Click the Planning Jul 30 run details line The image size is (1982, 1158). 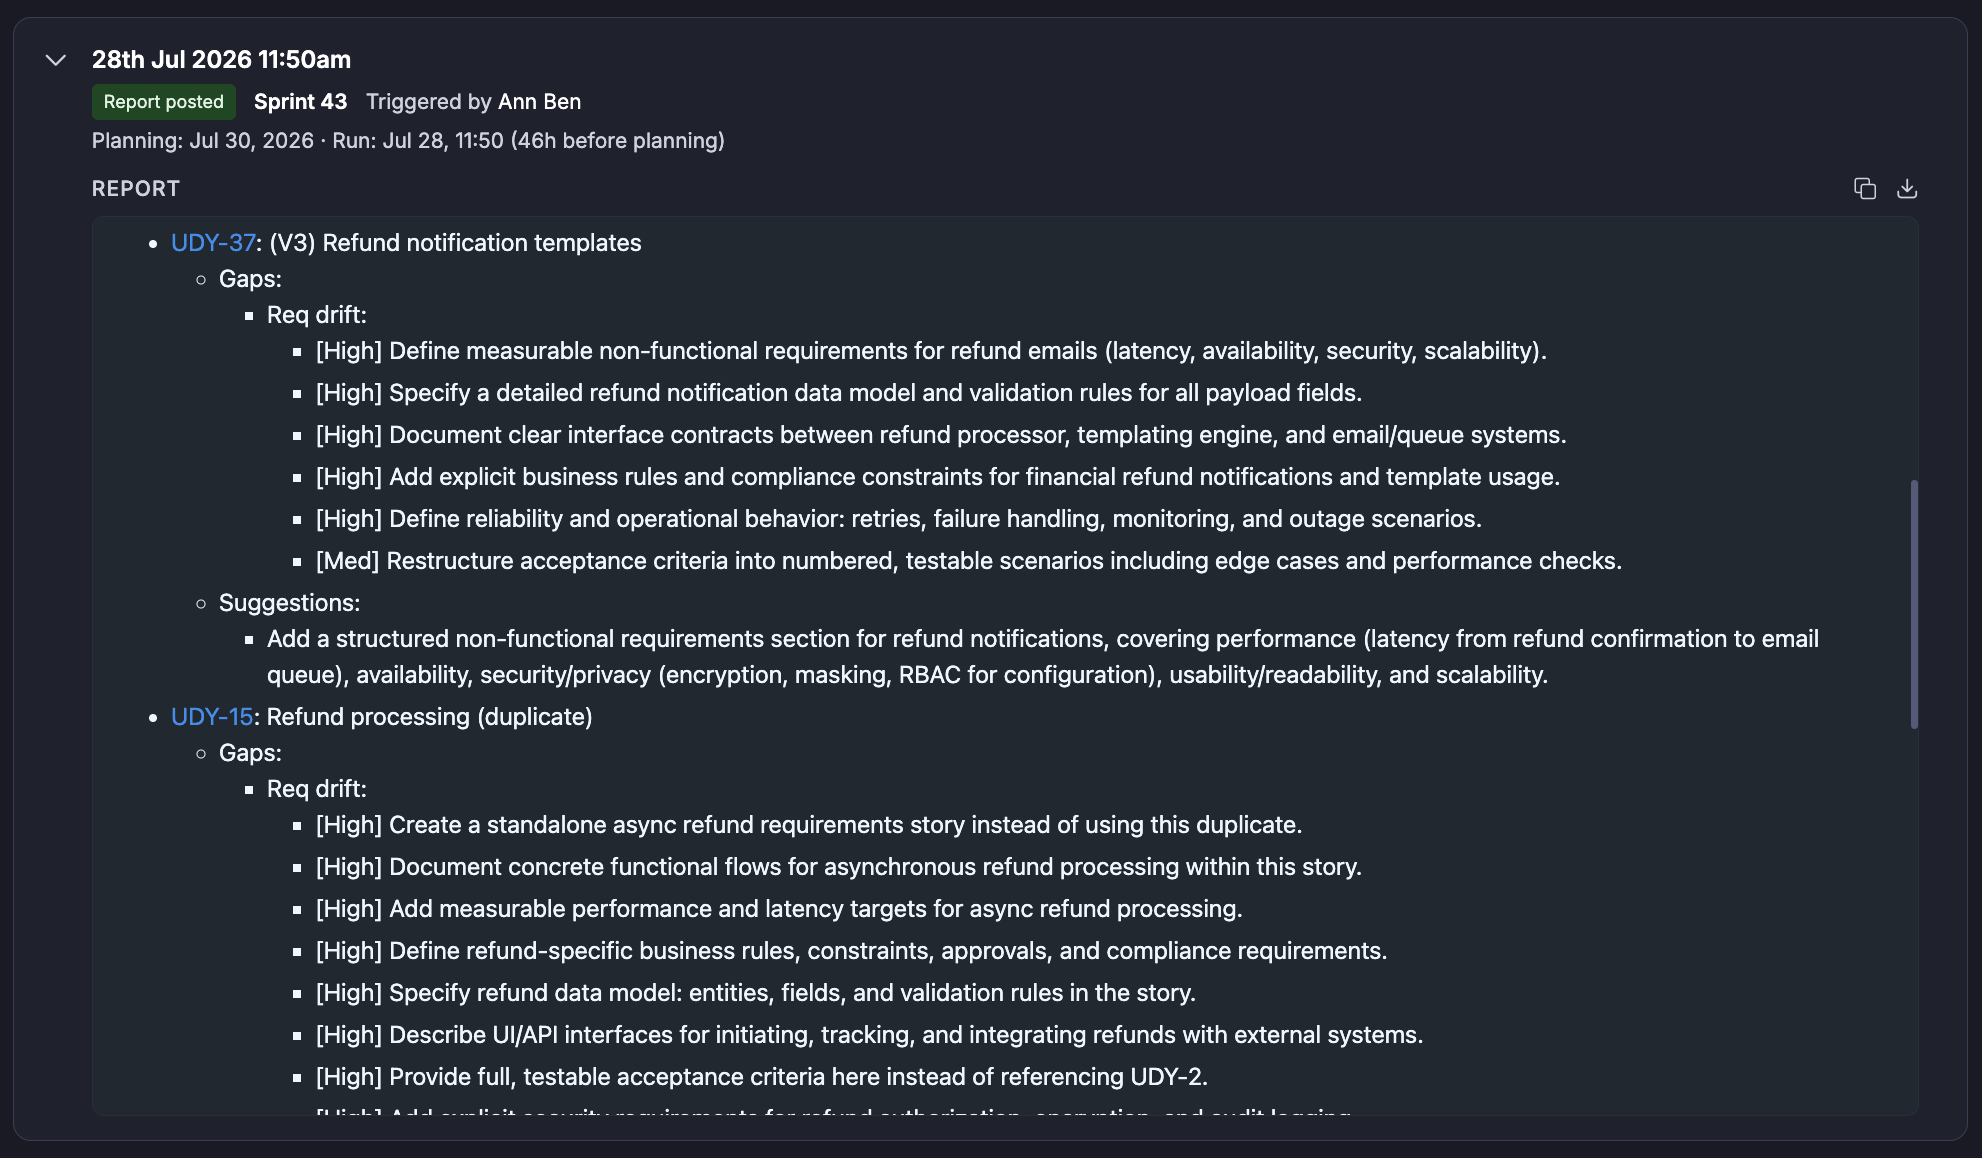click(x=408, y=141)
